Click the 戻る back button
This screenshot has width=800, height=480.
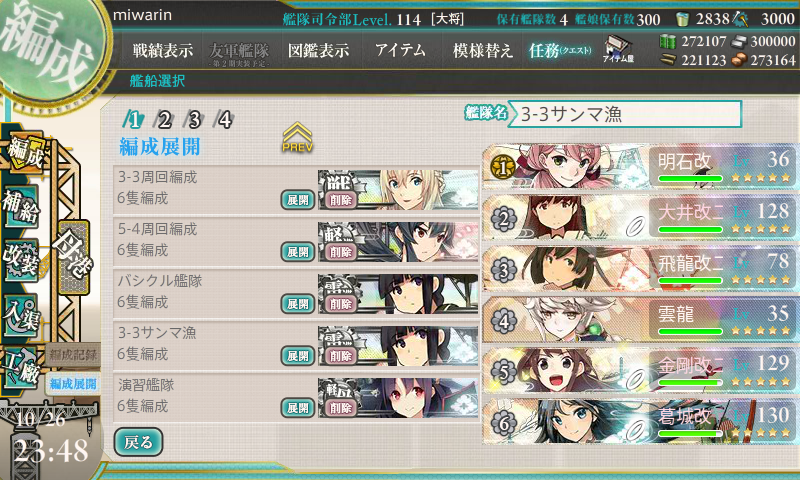click(x=138, y=442)
